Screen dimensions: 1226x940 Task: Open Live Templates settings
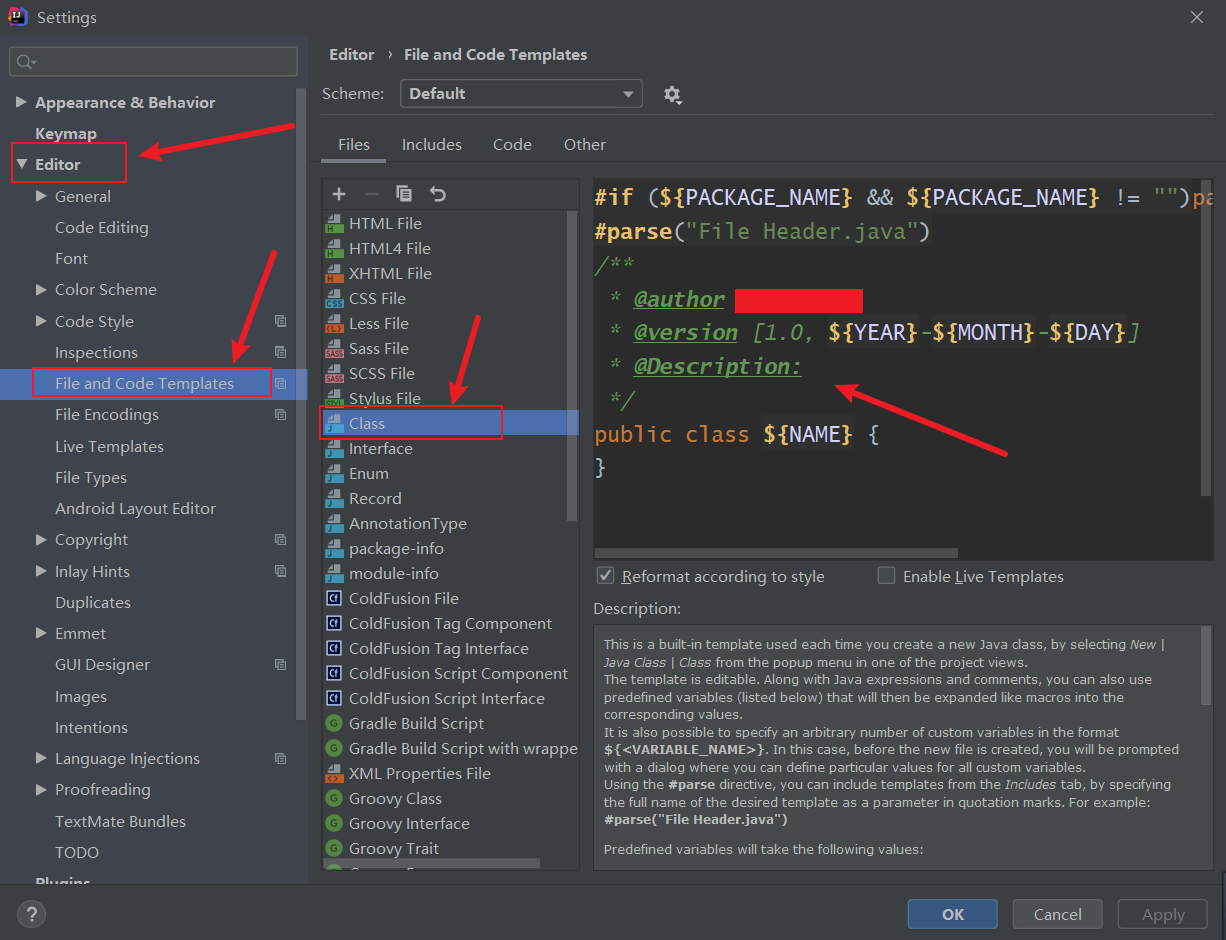tap(109, 446)
